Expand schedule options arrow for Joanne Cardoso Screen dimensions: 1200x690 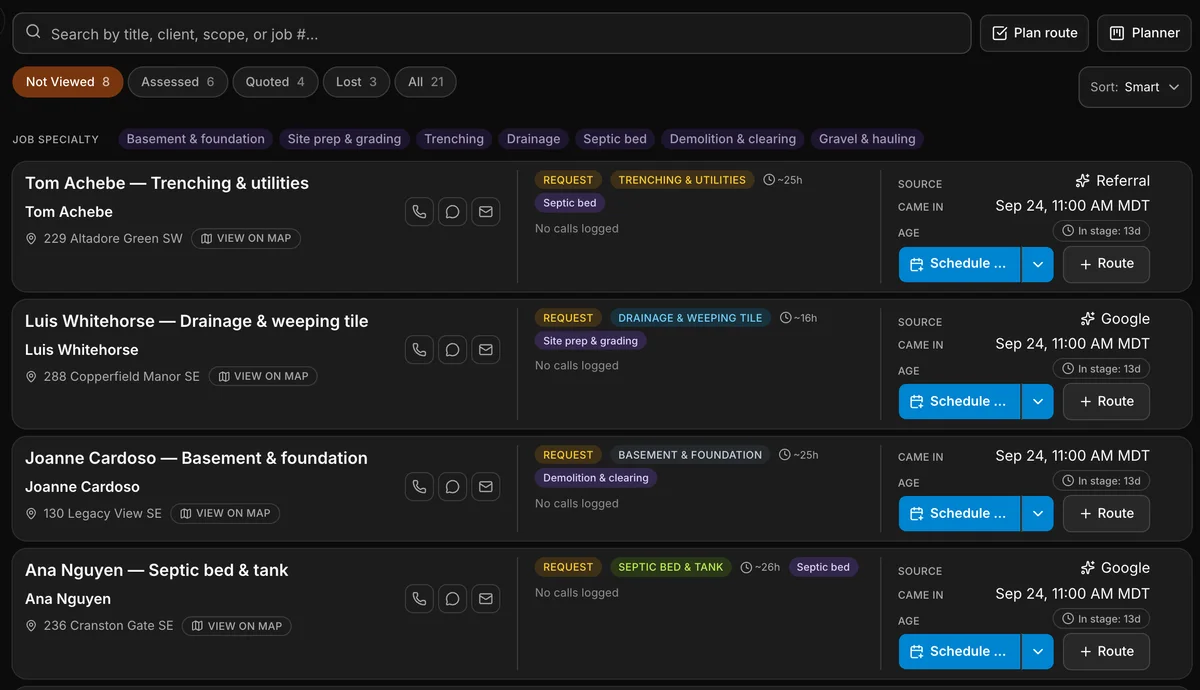[x=1037, y=514]
